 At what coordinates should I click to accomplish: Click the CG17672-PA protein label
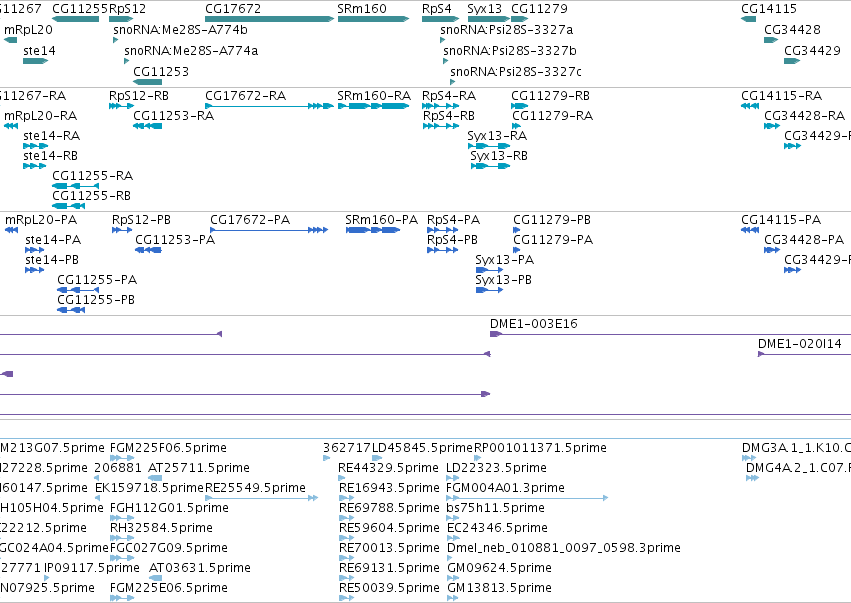click(x=250, y=220)
